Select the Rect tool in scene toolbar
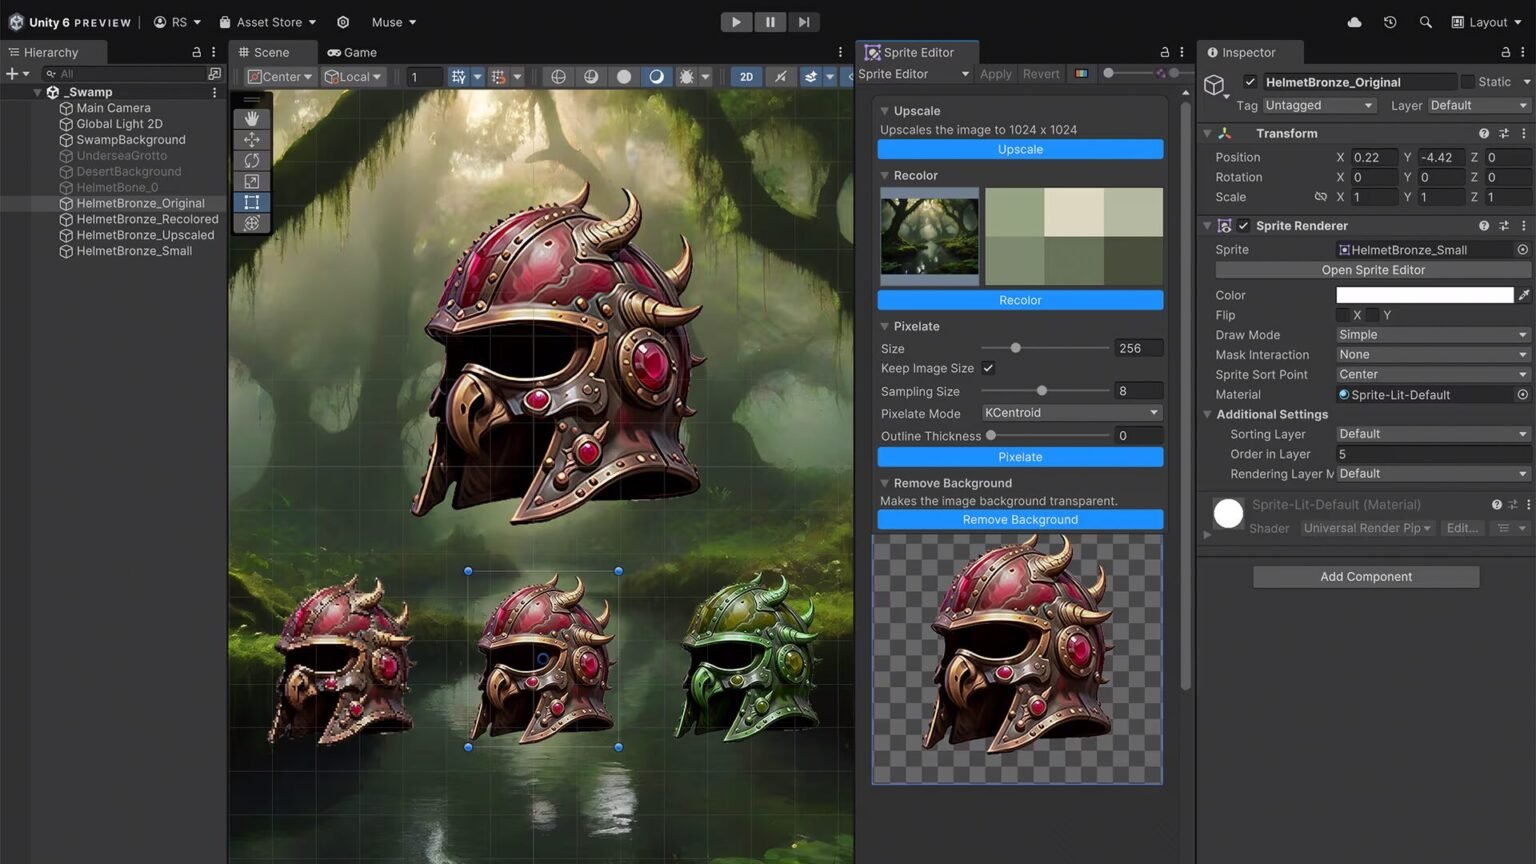The image size is (1536, 864). click(x=251, y=202)
